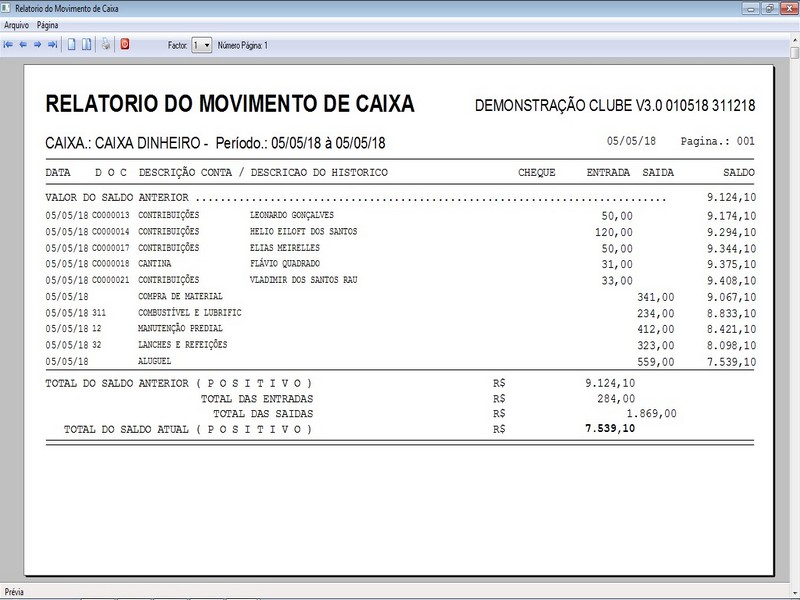Jump to the last page arrow

point(52,45)
